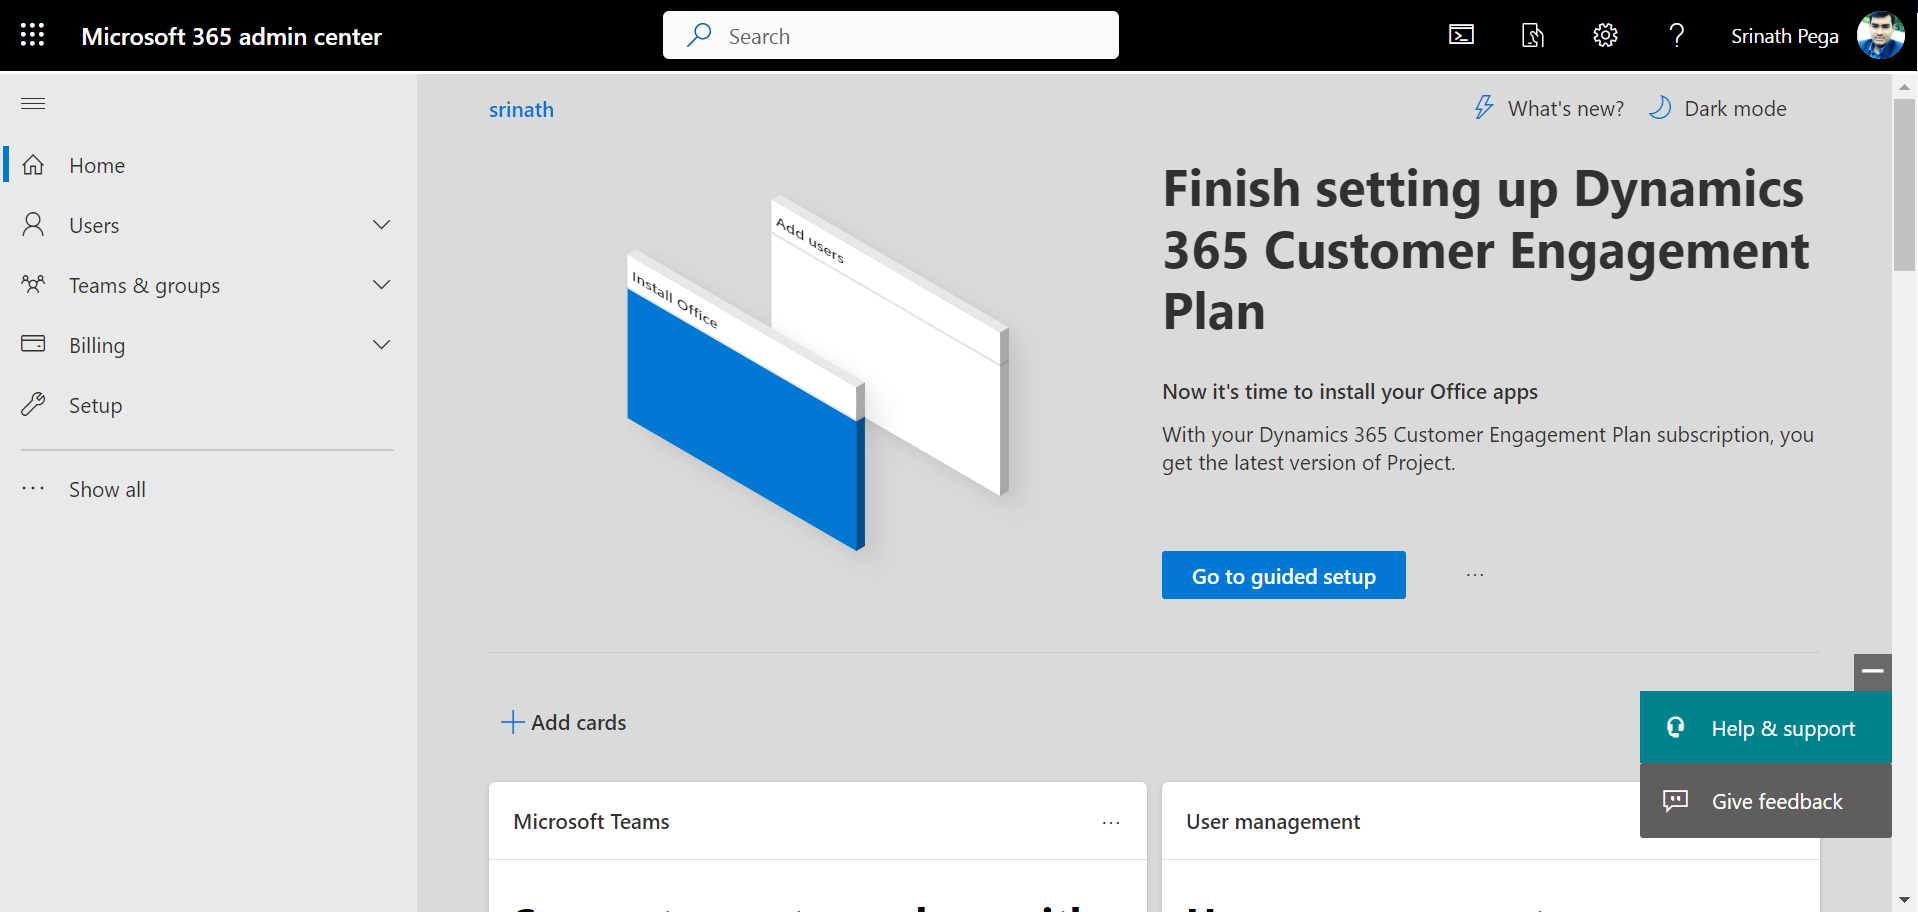
Task: Minimize the Help & support panel
Action: coord(1872,671)
